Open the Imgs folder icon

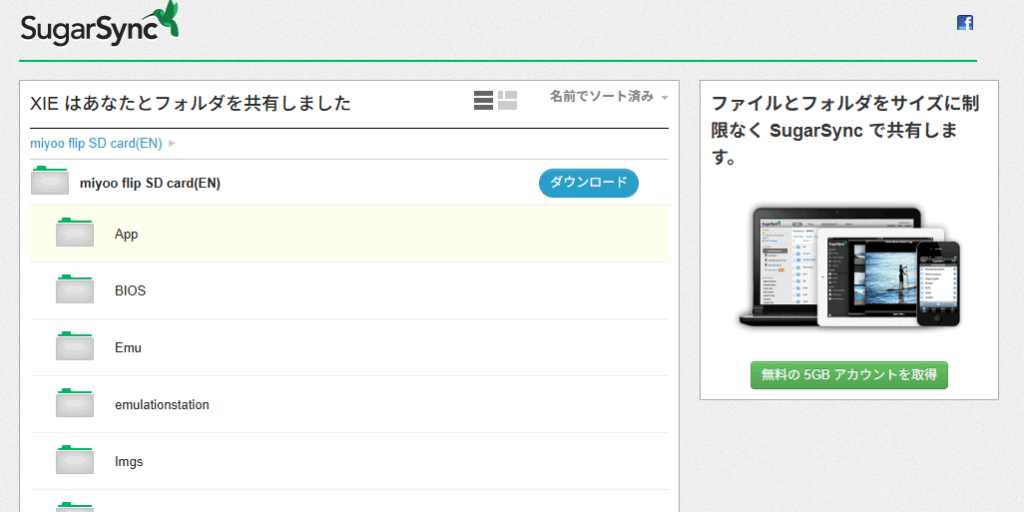click(74, 460)
